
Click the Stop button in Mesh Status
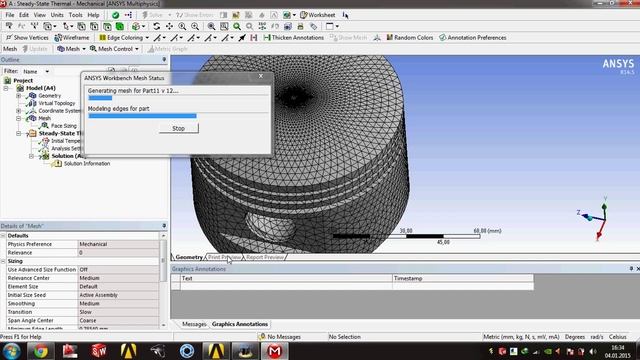click(x=179, y=129)
